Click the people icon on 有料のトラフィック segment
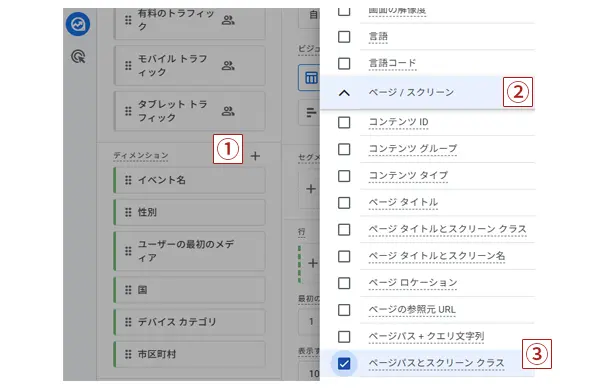Screen dimensions: 600x388 pos(228,20)
